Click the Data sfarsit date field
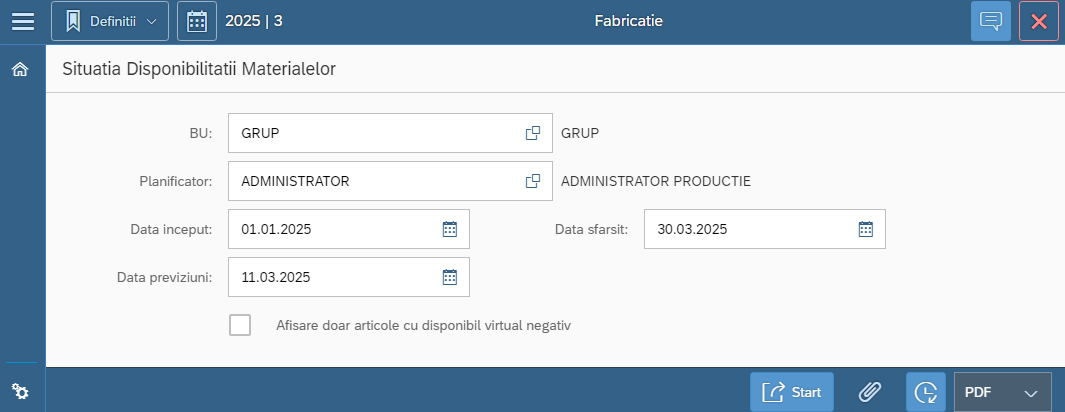Viewport: 1065px width, 412px height. point(745,229)
